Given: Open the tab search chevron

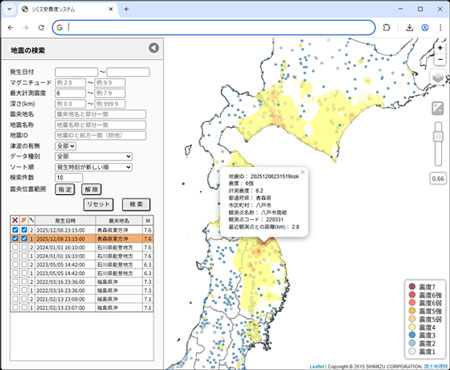Looking at the screenshot, I should coord(9,9).
